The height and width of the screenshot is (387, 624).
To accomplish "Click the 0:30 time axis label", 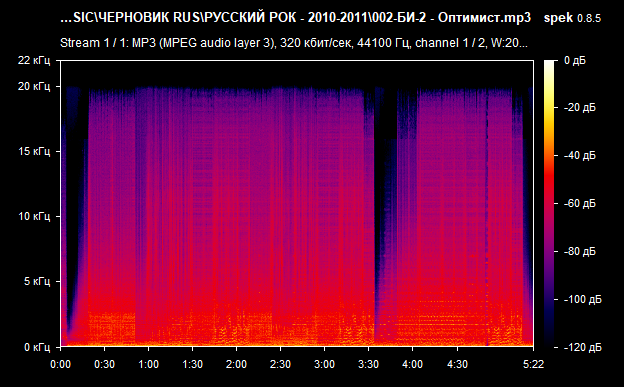I will point(104,364).
